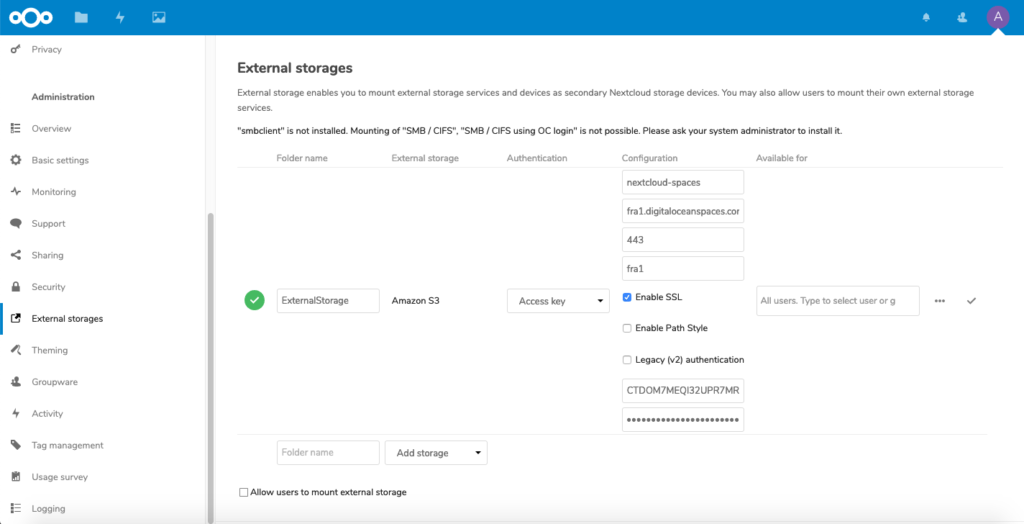Click the Available for column header
Screen dimensions: 1024x524
(x=783, y=158)
